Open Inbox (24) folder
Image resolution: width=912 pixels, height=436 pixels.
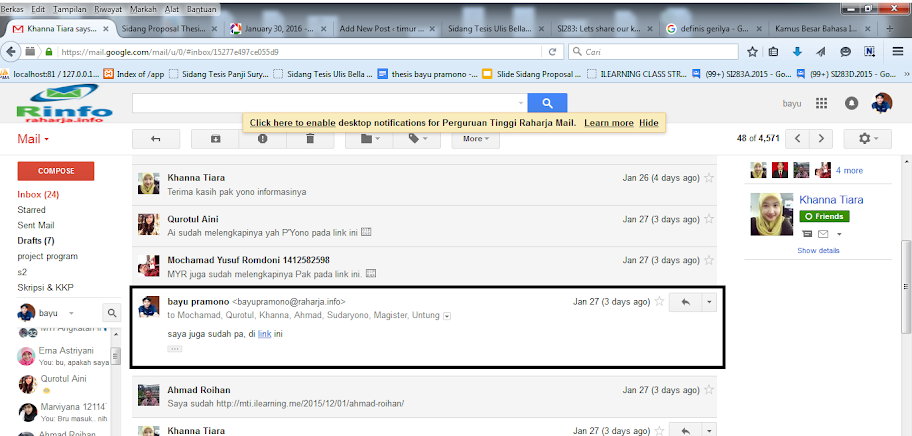point(38,194)
